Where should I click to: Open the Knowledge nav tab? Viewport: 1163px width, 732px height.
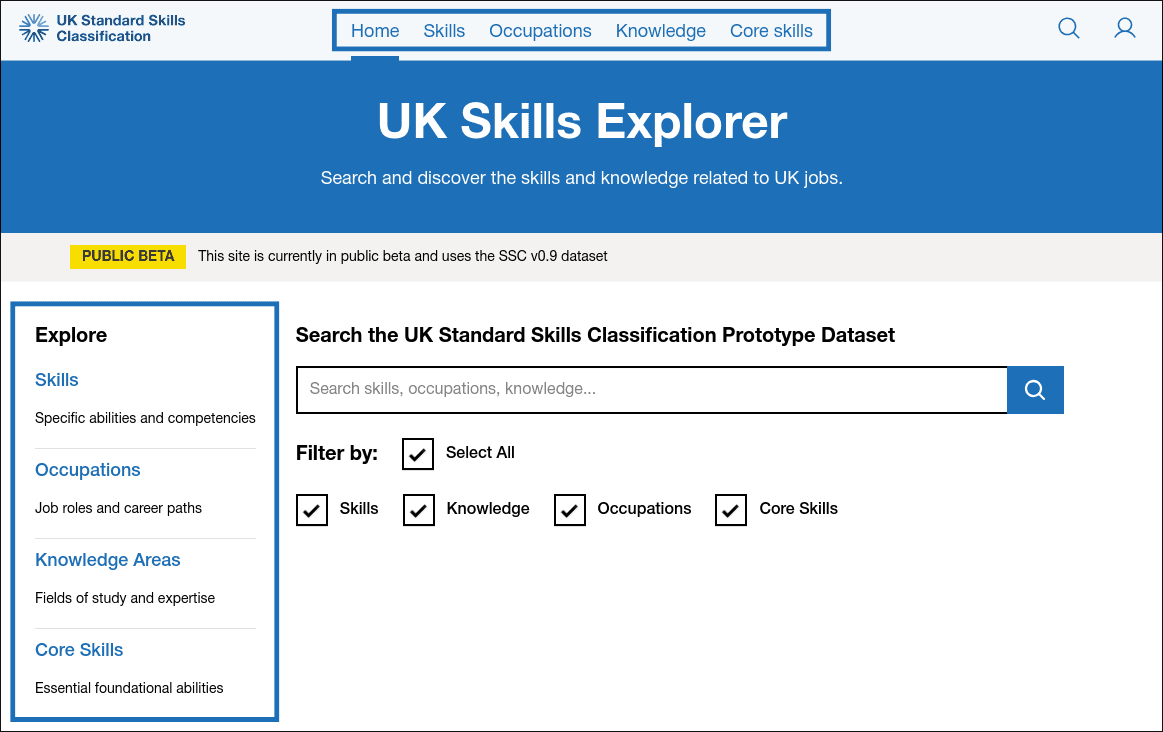660,30
